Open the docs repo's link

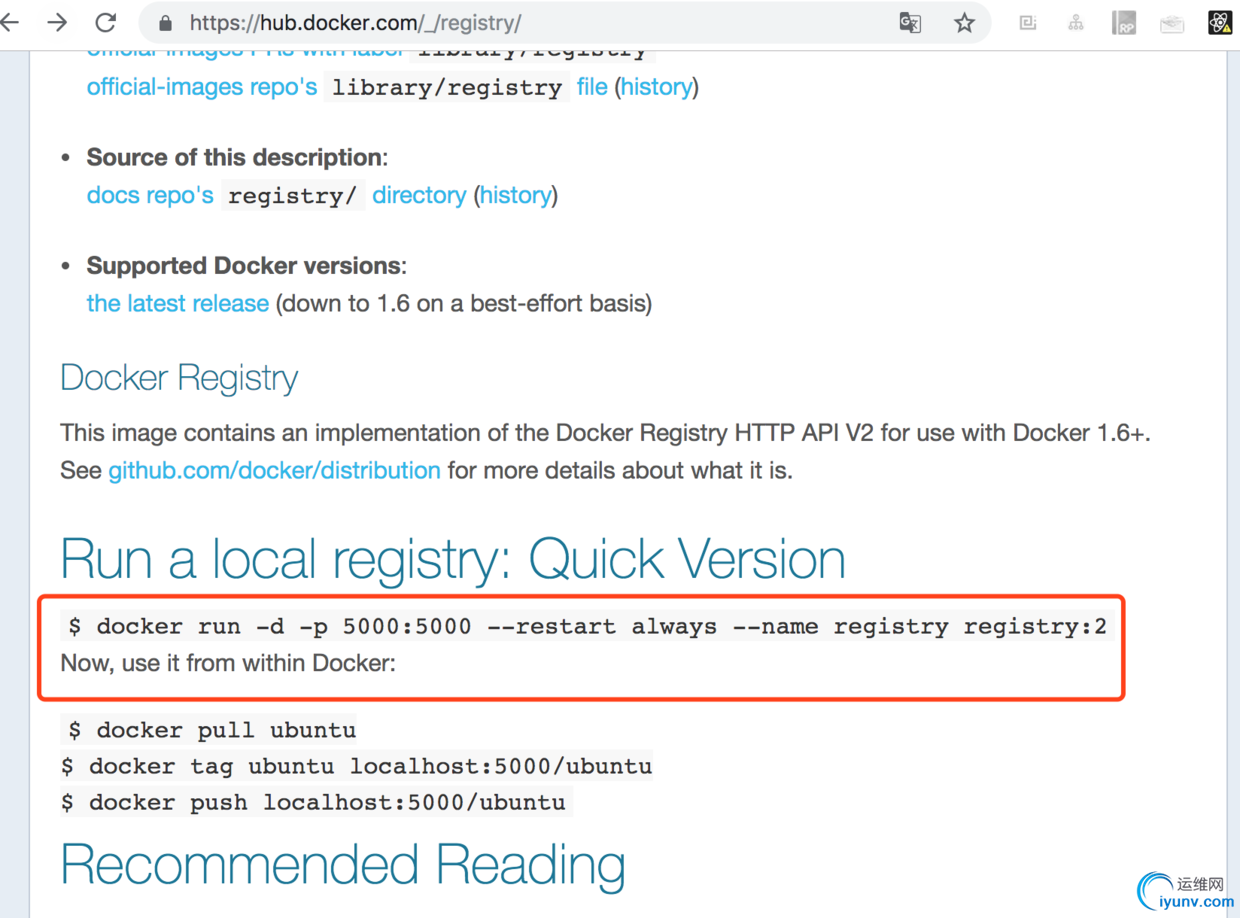point(150,195)
